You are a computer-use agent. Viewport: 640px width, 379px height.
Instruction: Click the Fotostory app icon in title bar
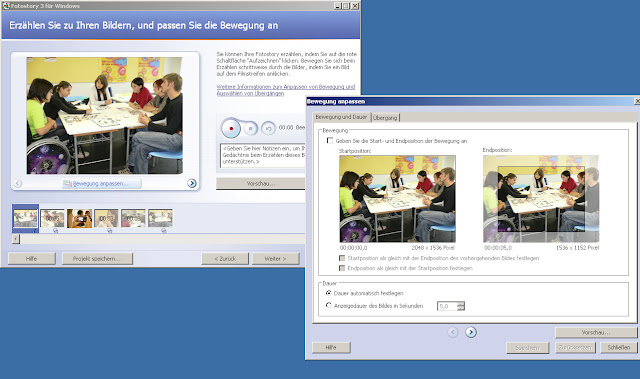(x=6, y=6)
